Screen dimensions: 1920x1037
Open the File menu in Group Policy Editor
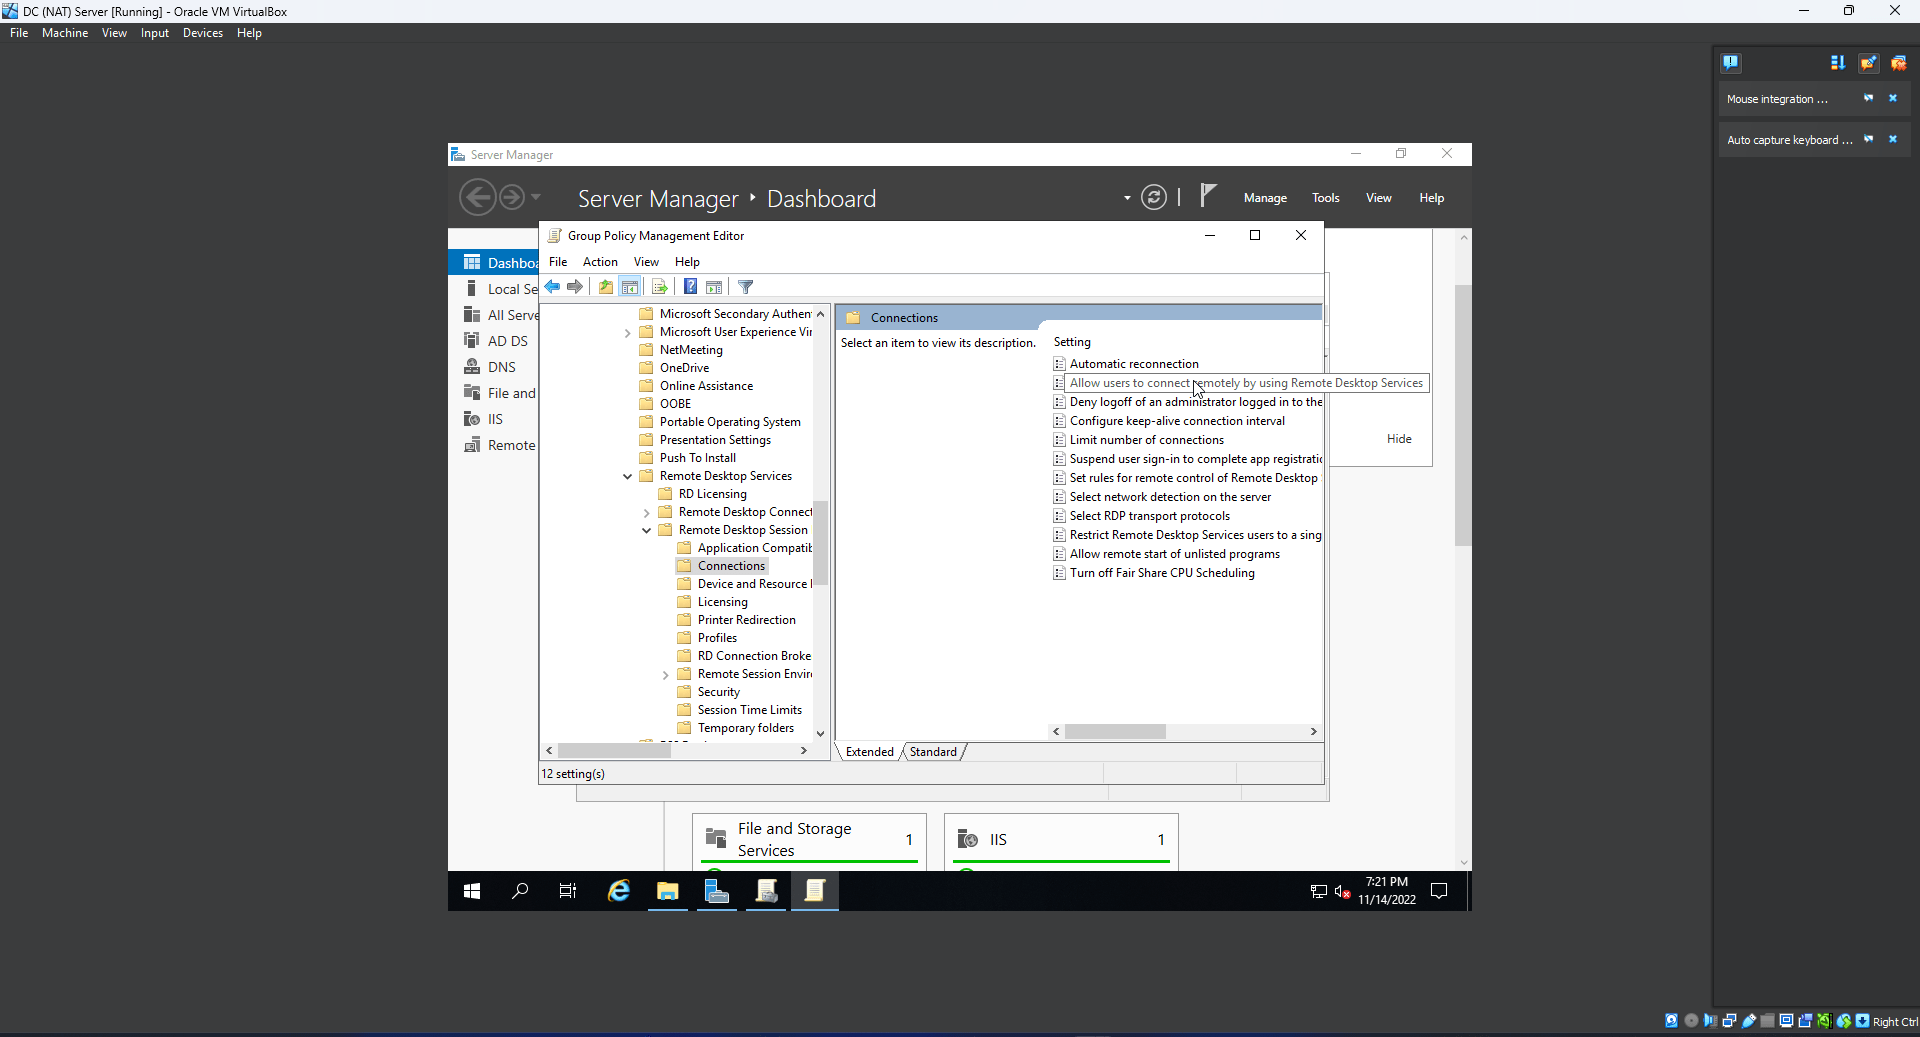click(x=558, y=262)
